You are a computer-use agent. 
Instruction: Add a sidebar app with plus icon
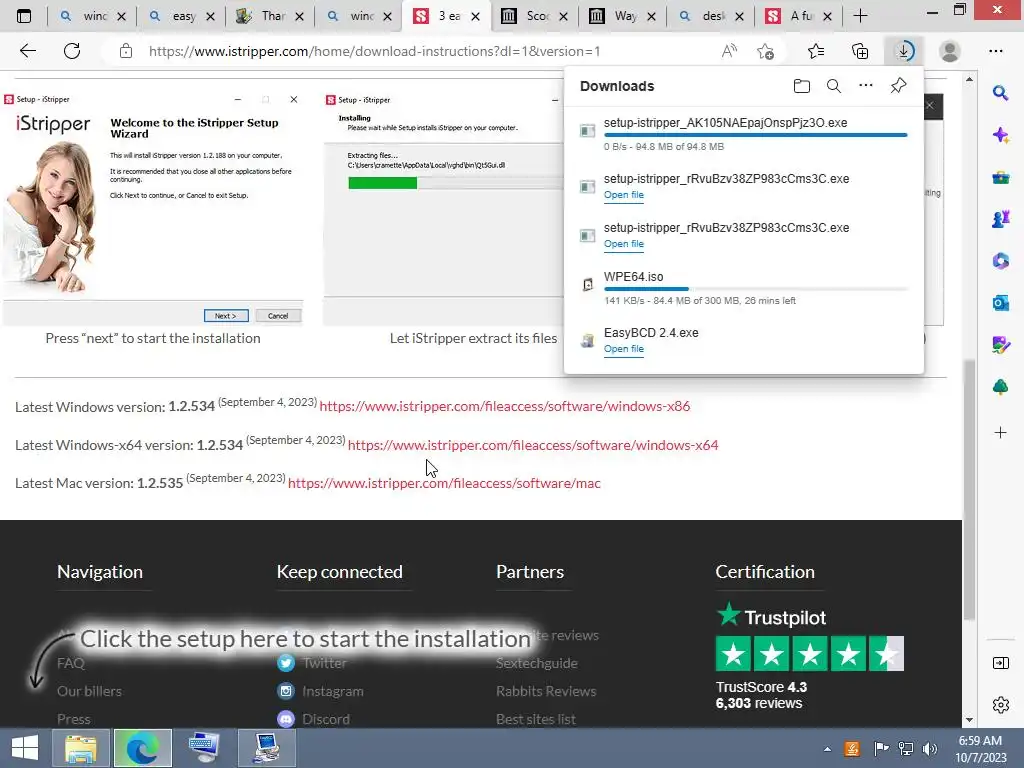(x=1000, y=432)
